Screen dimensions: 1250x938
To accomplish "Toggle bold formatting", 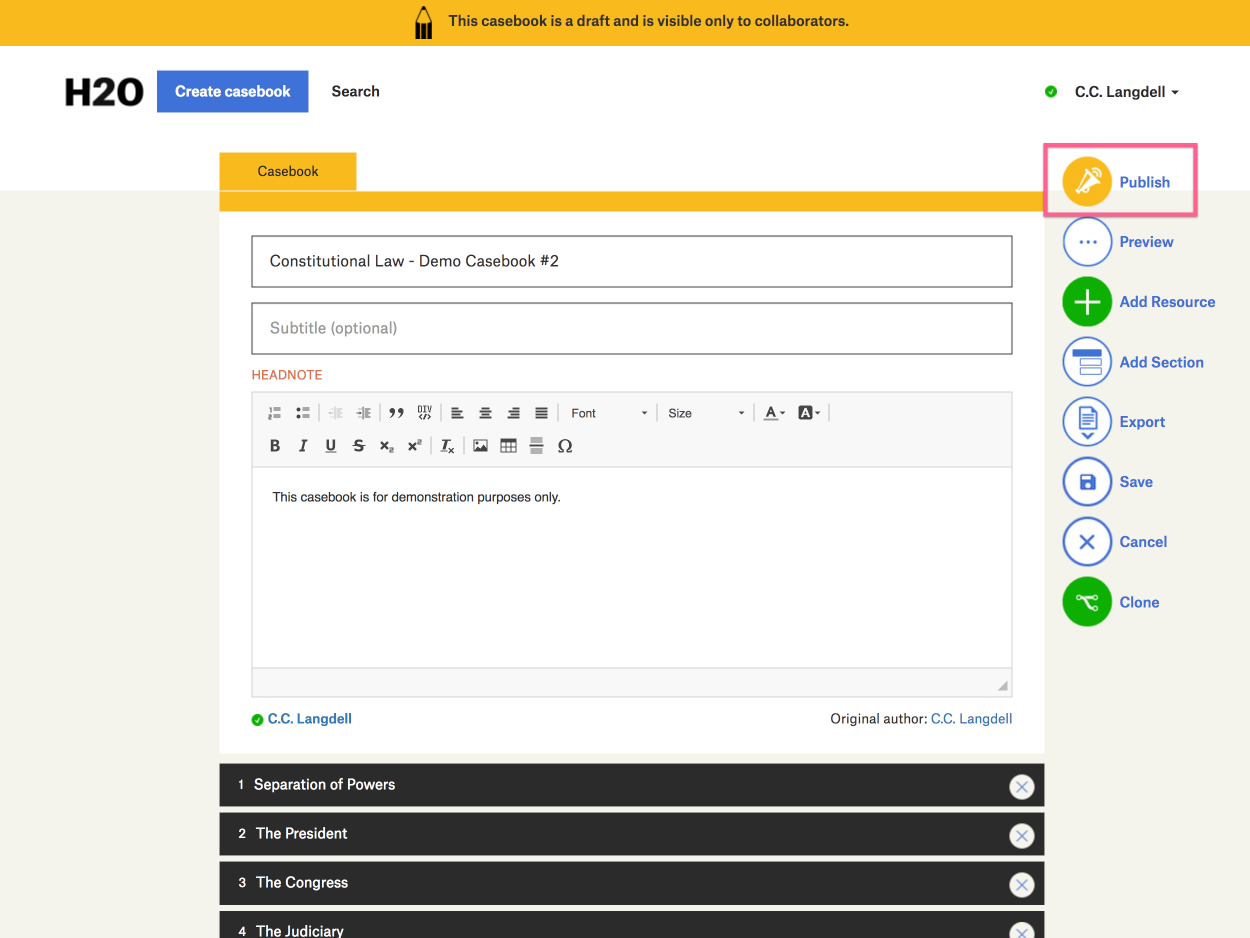I will click(275, 446).
